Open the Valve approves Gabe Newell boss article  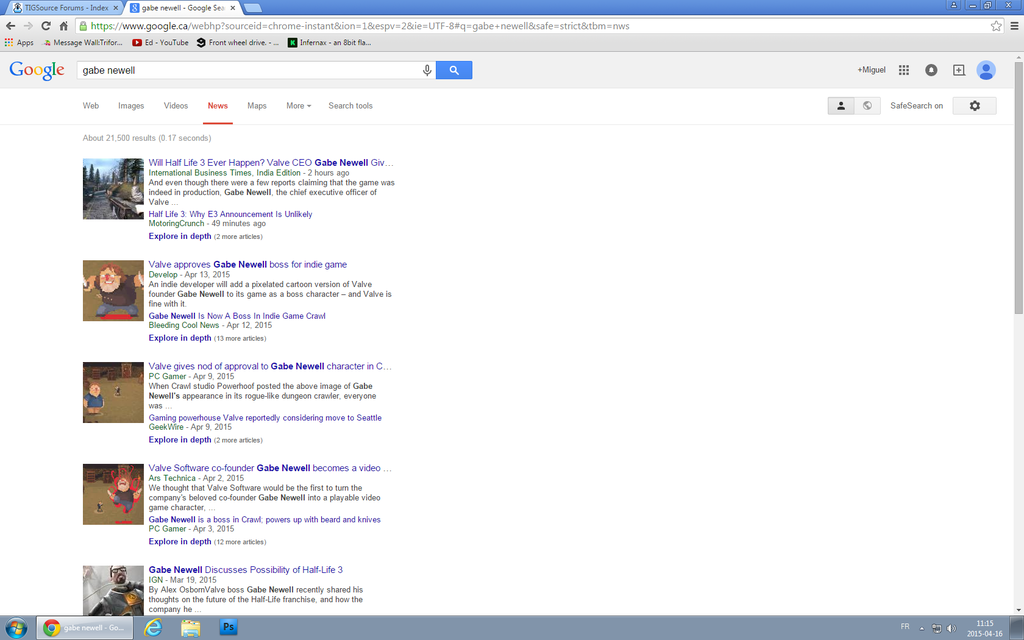click(x=248, y=265)
